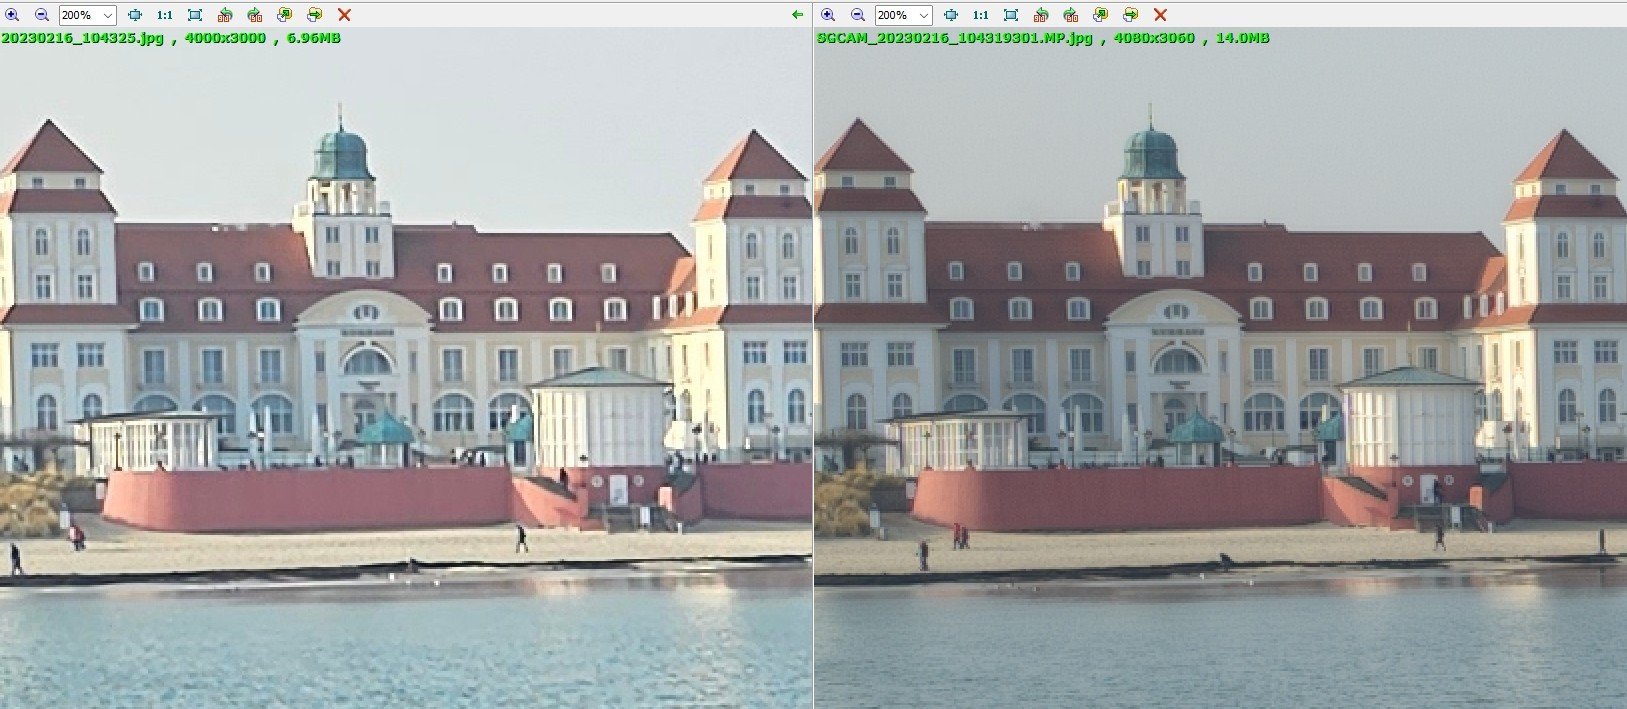Viewport: 1627px width, 709px height.
Task: Open the left pane zoom percentage dropdown
Action: point(108,15)
